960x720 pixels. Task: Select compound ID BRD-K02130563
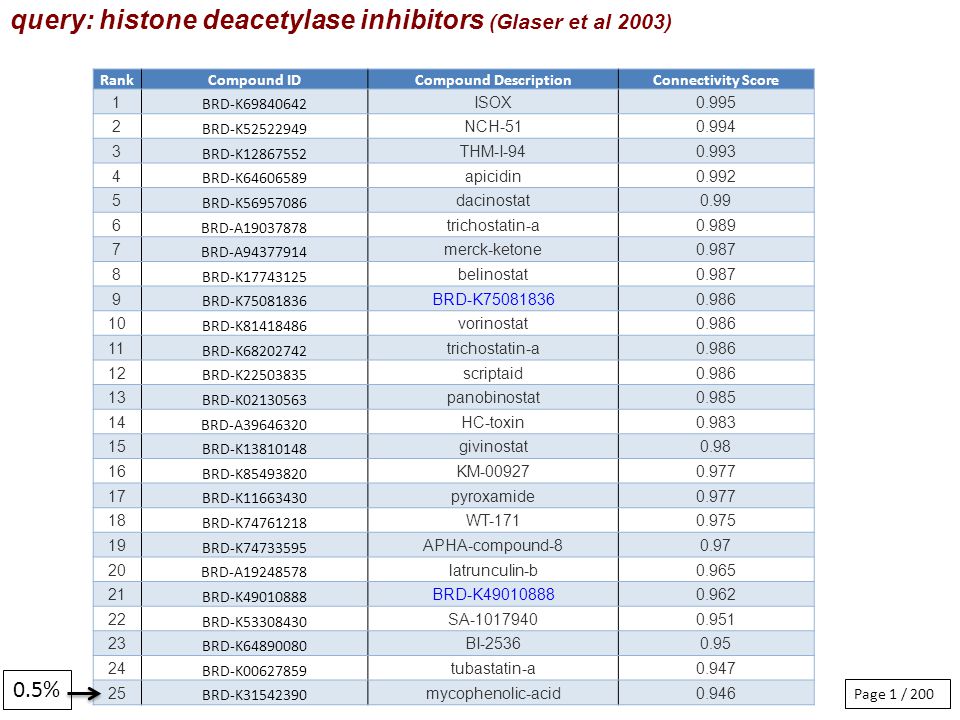(x=254, y=400)
